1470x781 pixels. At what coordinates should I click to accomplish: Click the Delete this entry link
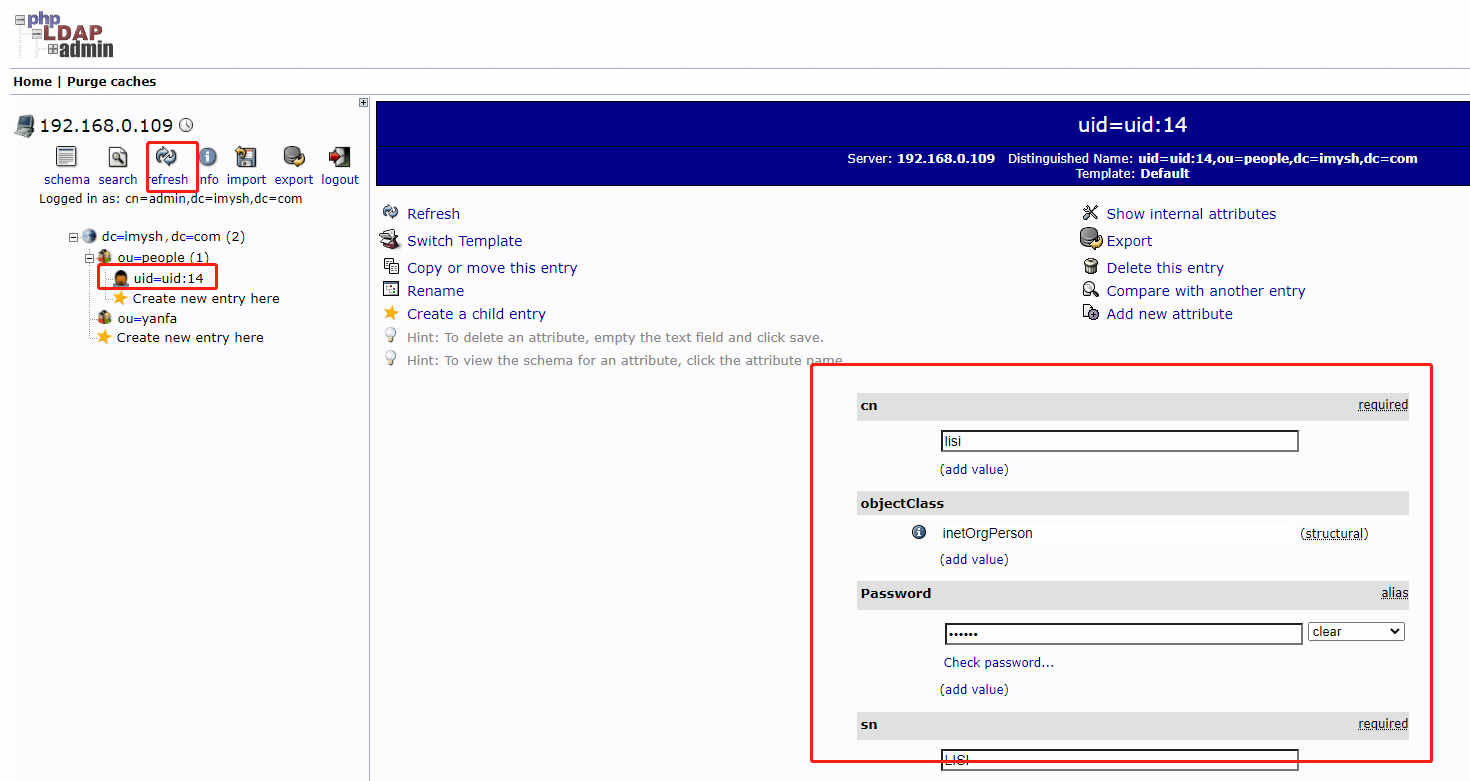(x=1164, y=267)
